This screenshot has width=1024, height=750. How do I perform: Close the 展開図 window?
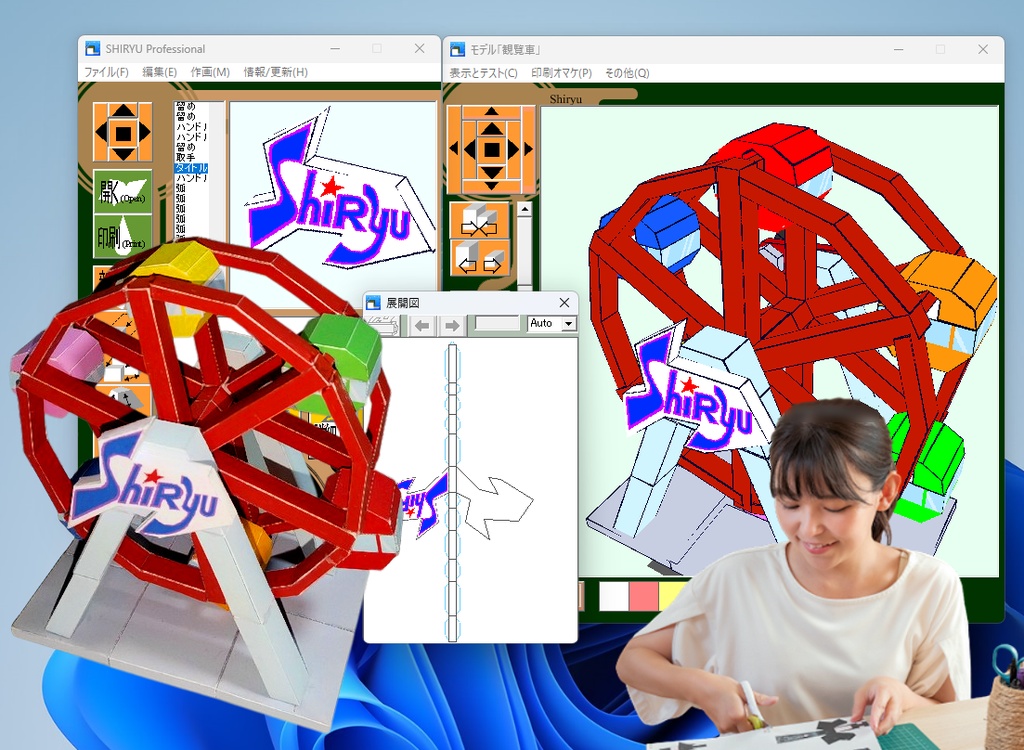point(564,302)
